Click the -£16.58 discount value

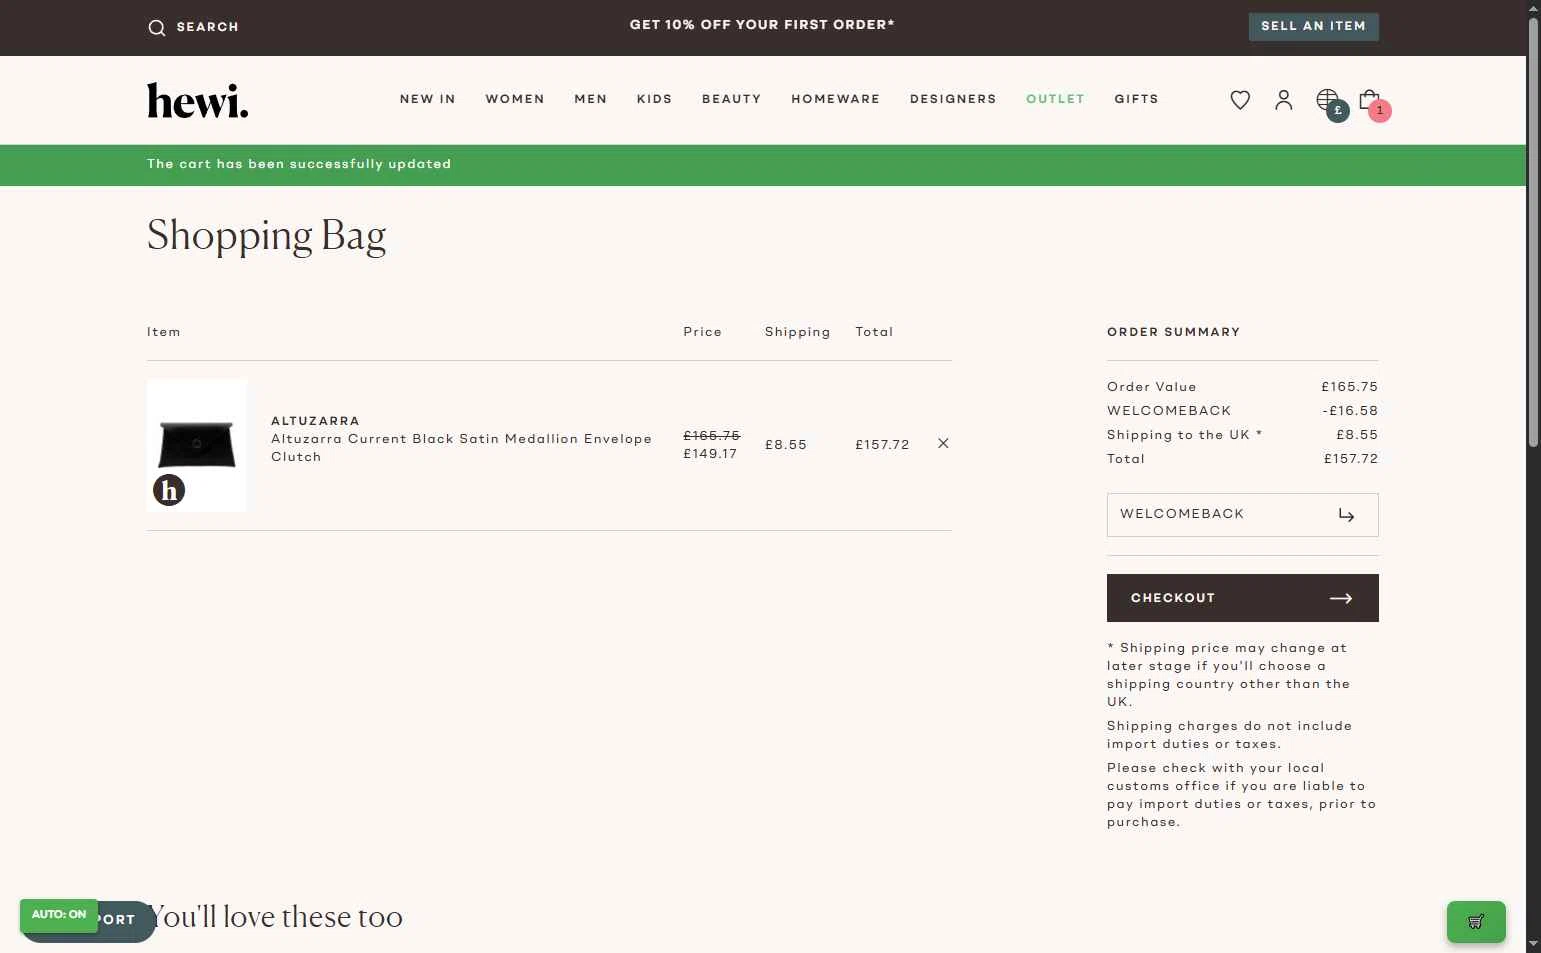click(1350, 411)
